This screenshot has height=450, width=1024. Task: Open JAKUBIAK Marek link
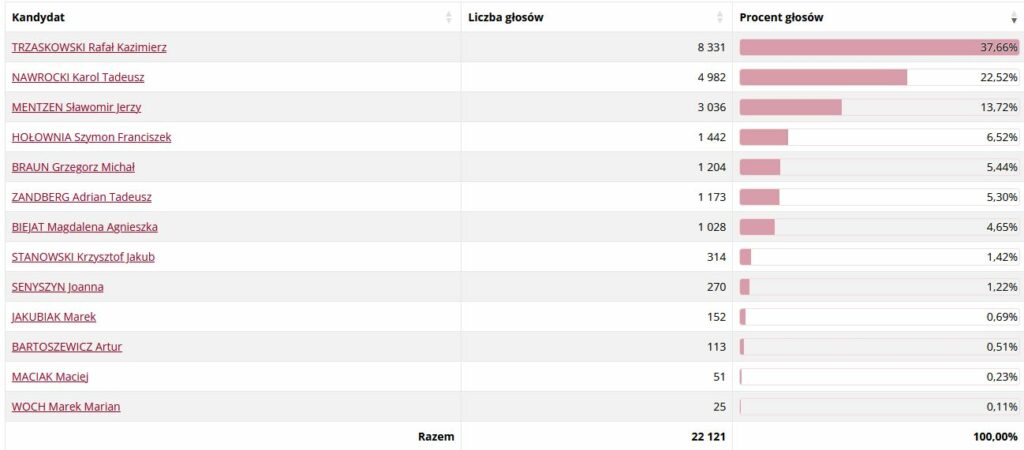pyautogui.click(x=54, y=317)
